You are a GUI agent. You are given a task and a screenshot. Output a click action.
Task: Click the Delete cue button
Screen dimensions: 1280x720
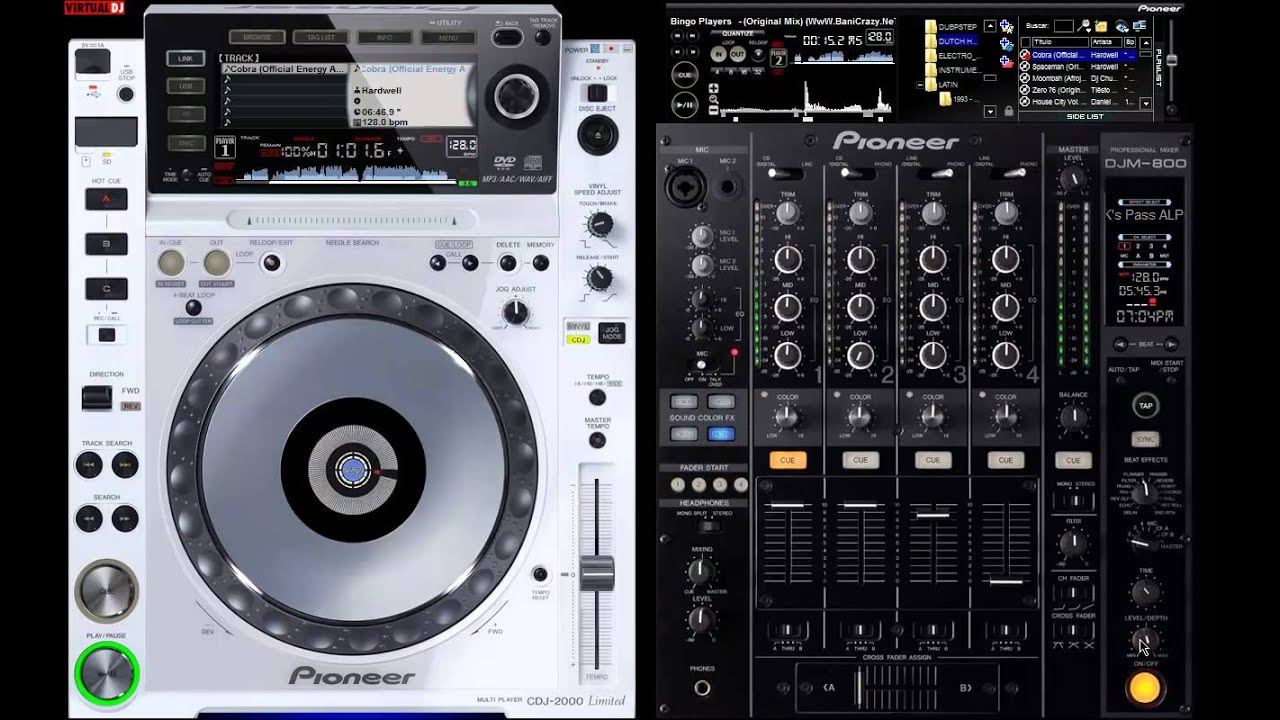(x=508, y=263)
